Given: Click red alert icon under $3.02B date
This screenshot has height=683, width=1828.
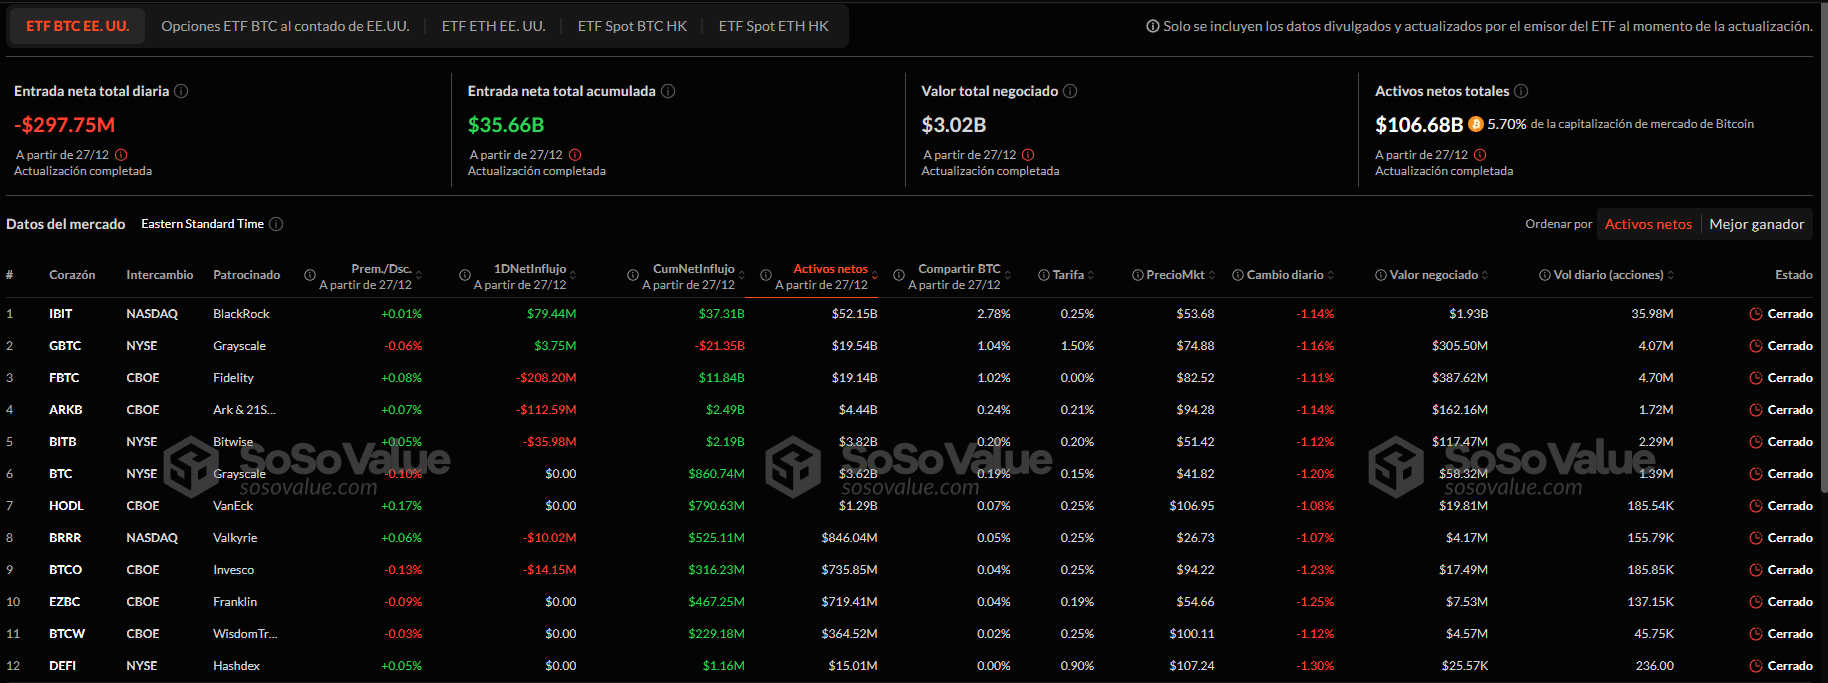Looking at the screenshot, I should tap(1028, 155).
